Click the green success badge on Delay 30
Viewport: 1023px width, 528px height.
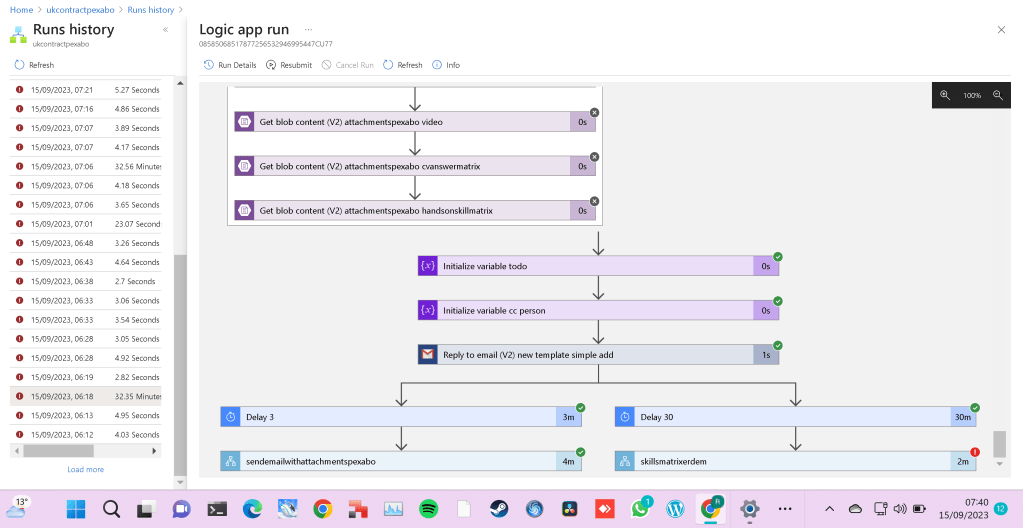(x=975, y=407)
